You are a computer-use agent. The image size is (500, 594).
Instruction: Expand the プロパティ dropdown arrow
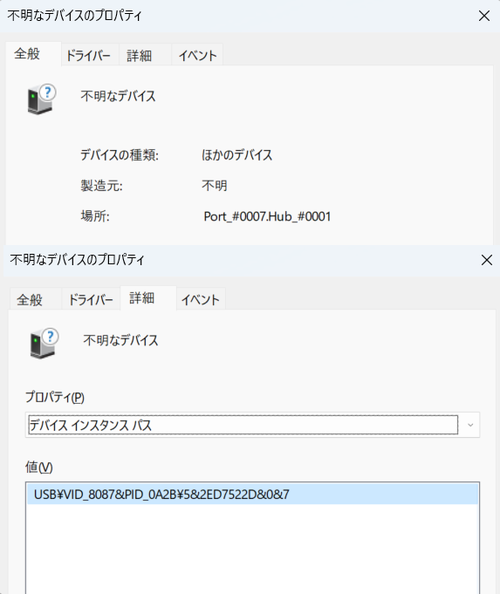point(470,425)
